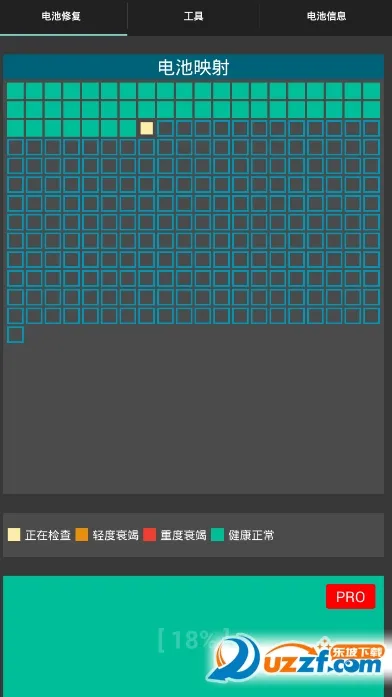Click the 轻度衰竭 legend label
The height and width of the screenshot is (697, 392).
(x=116, y=535)
